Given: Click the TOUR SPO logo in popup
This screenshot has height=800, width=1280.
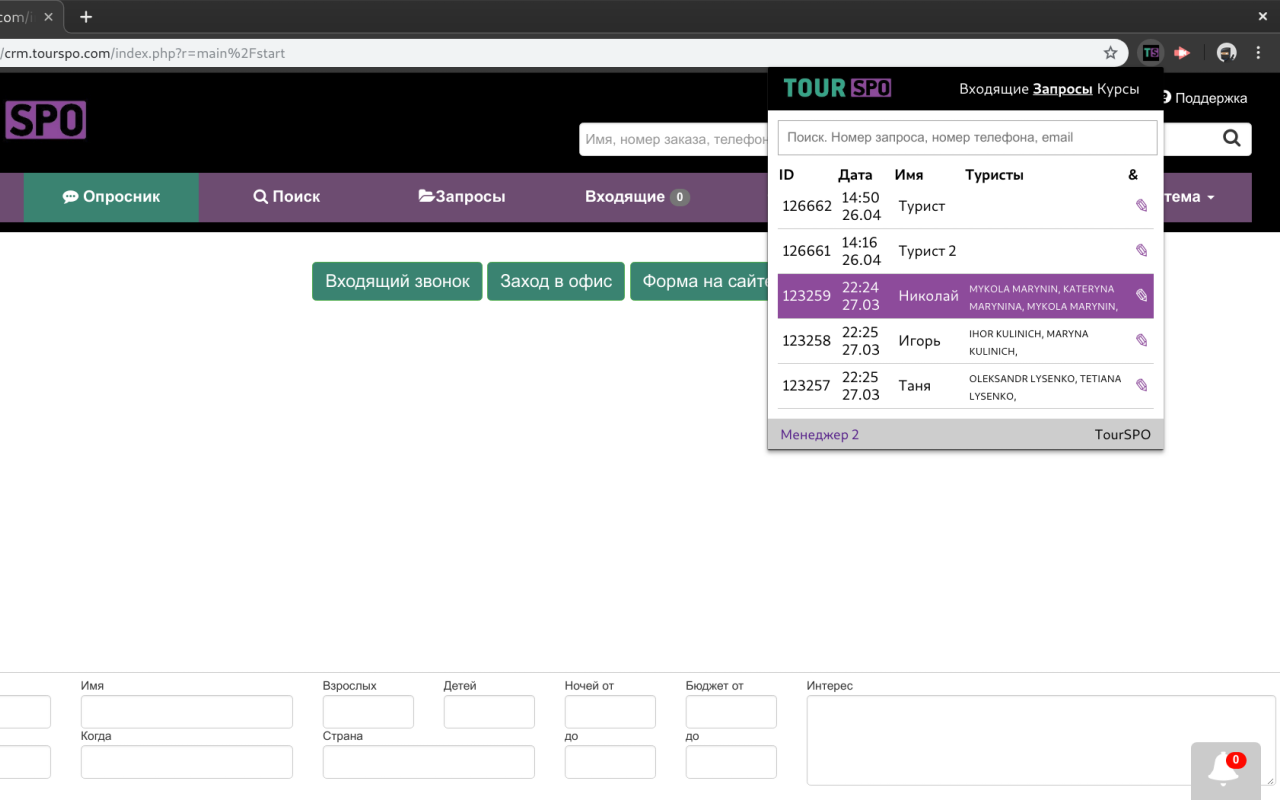Looking at the screenshot, I should (837, 88).
